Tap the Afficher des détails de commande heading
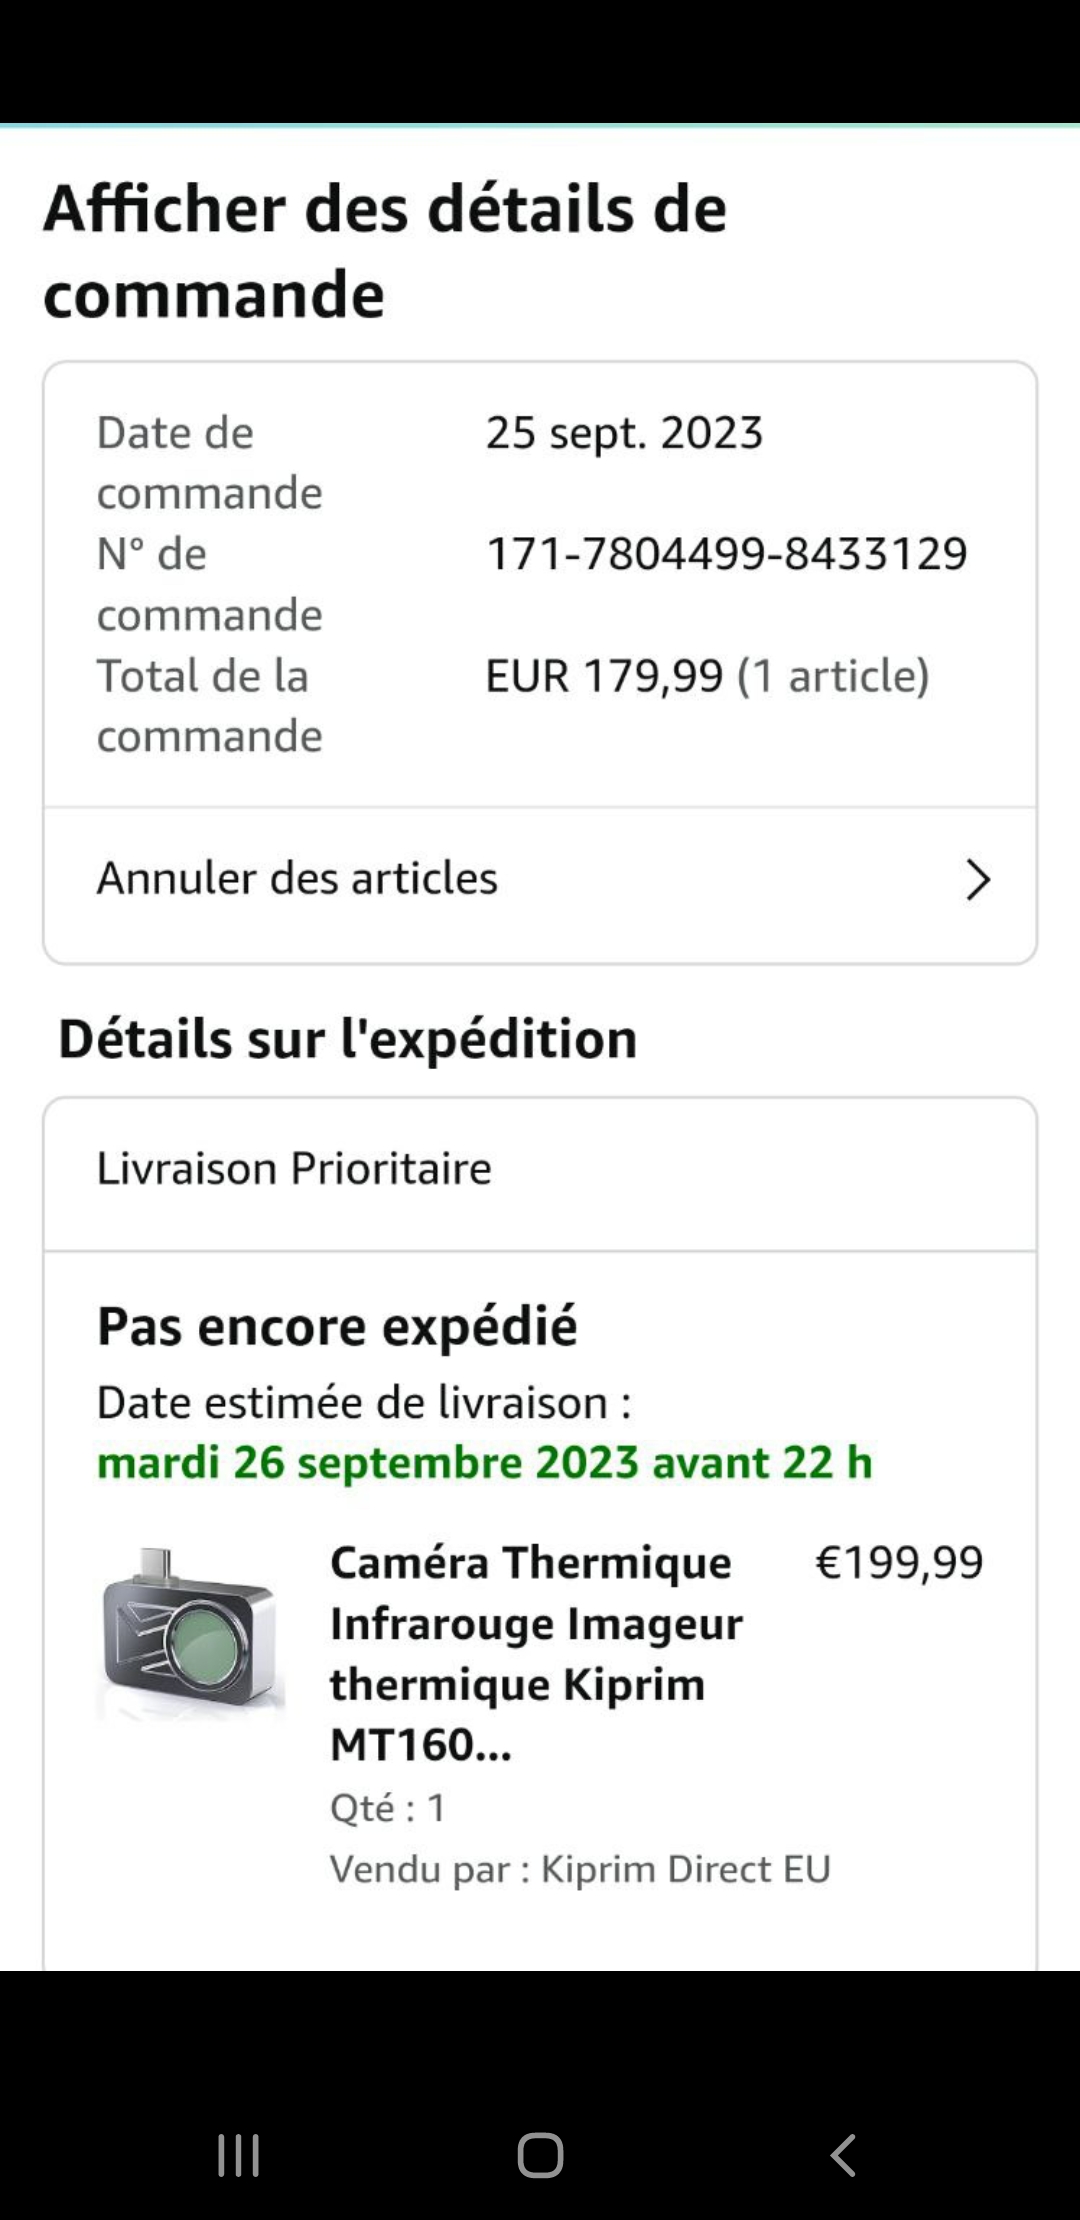Viewport: 1080px width, 2220px height. coord(385,251)
